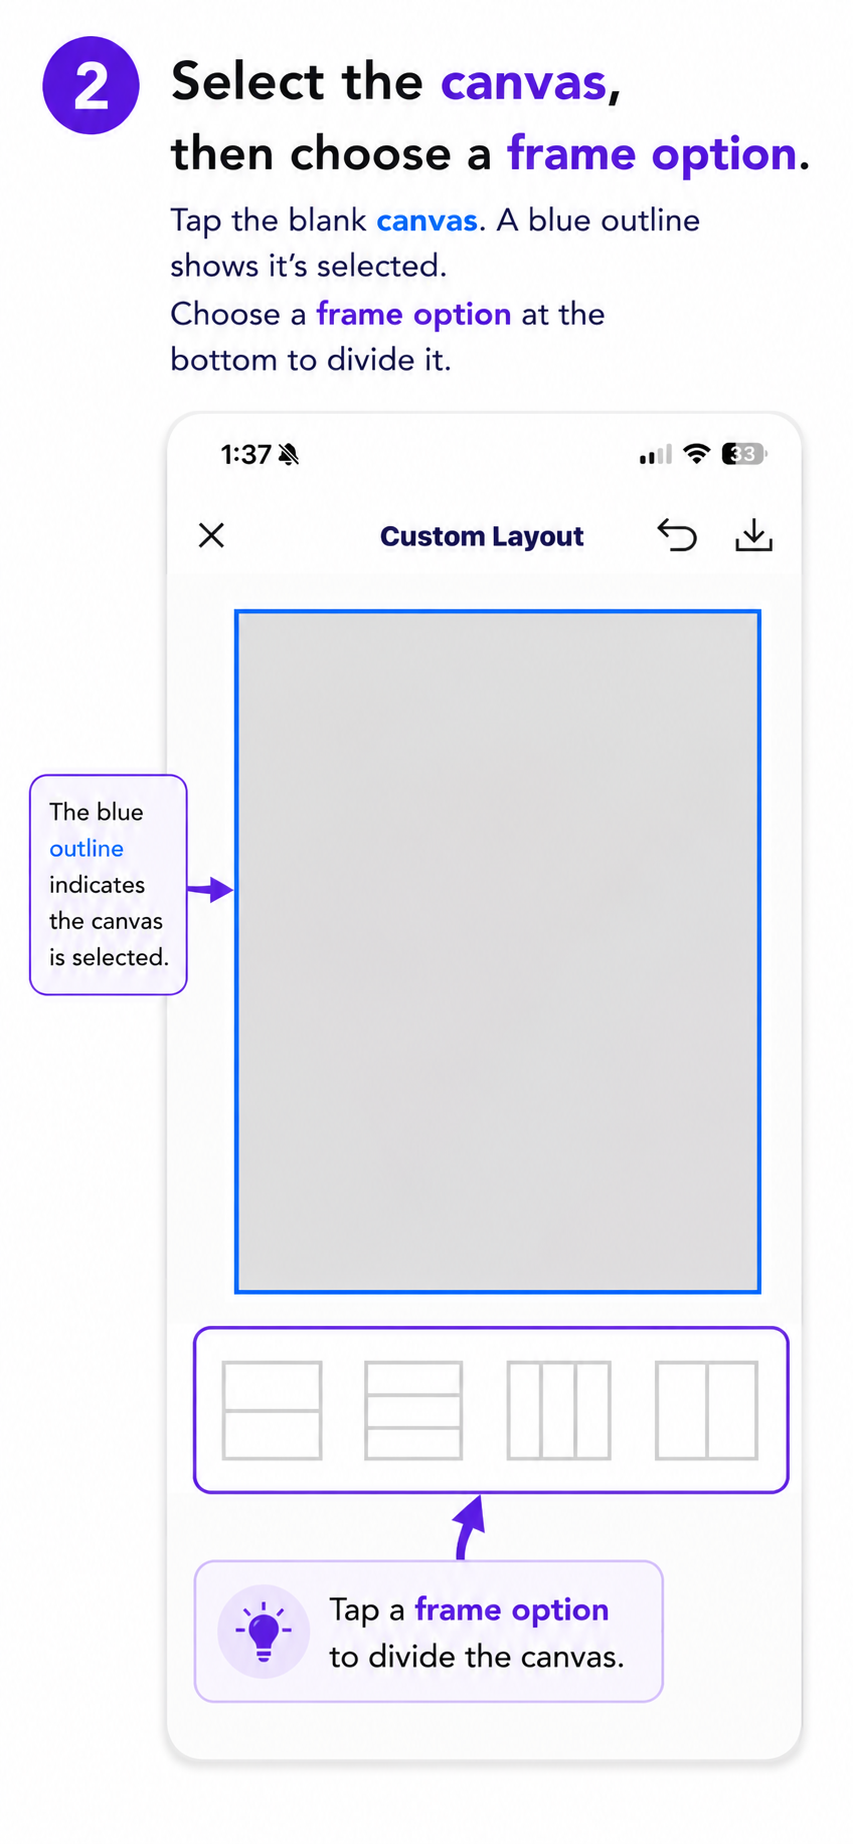Click the blue outline callout box
Viewport: 853px width, 1844px height.
[x=109, y=885]
